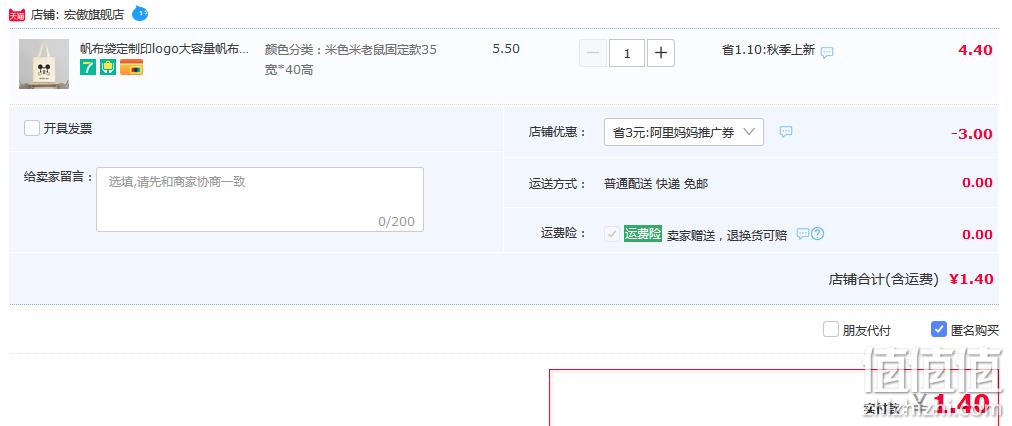Click the orange credit card badge icon

coord(132,67)
